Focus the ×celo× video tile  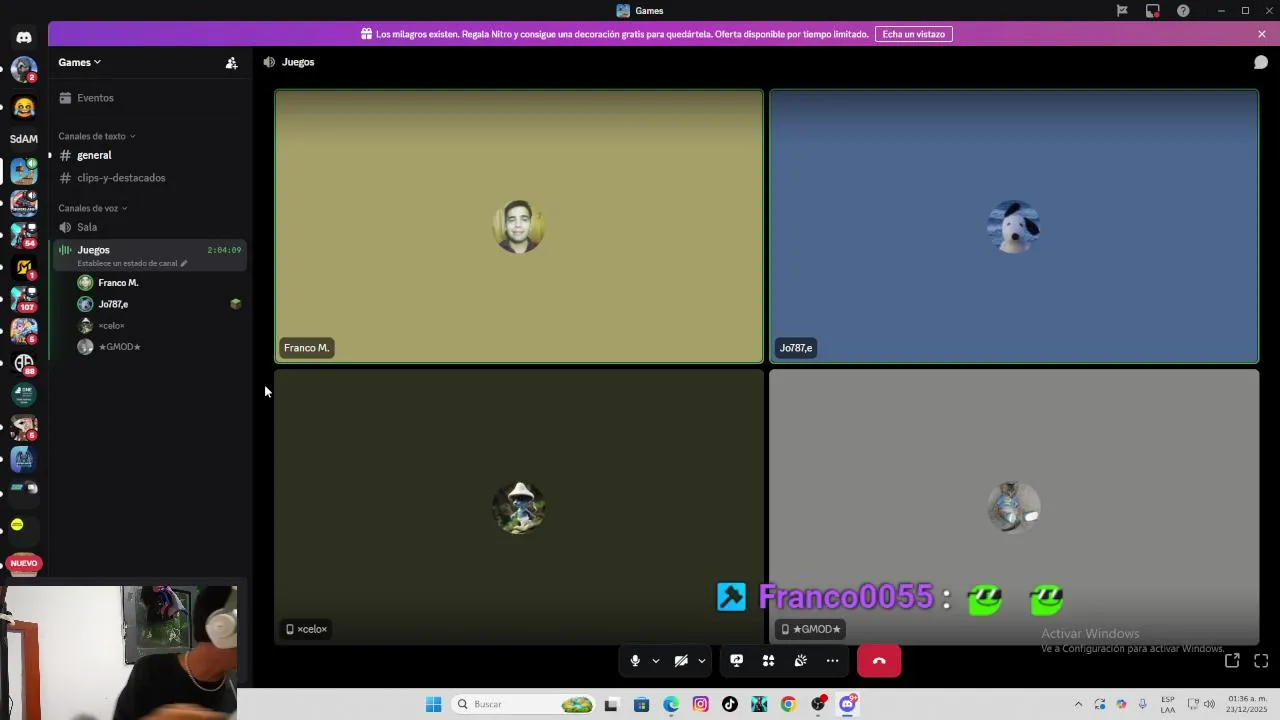point(519,507)
